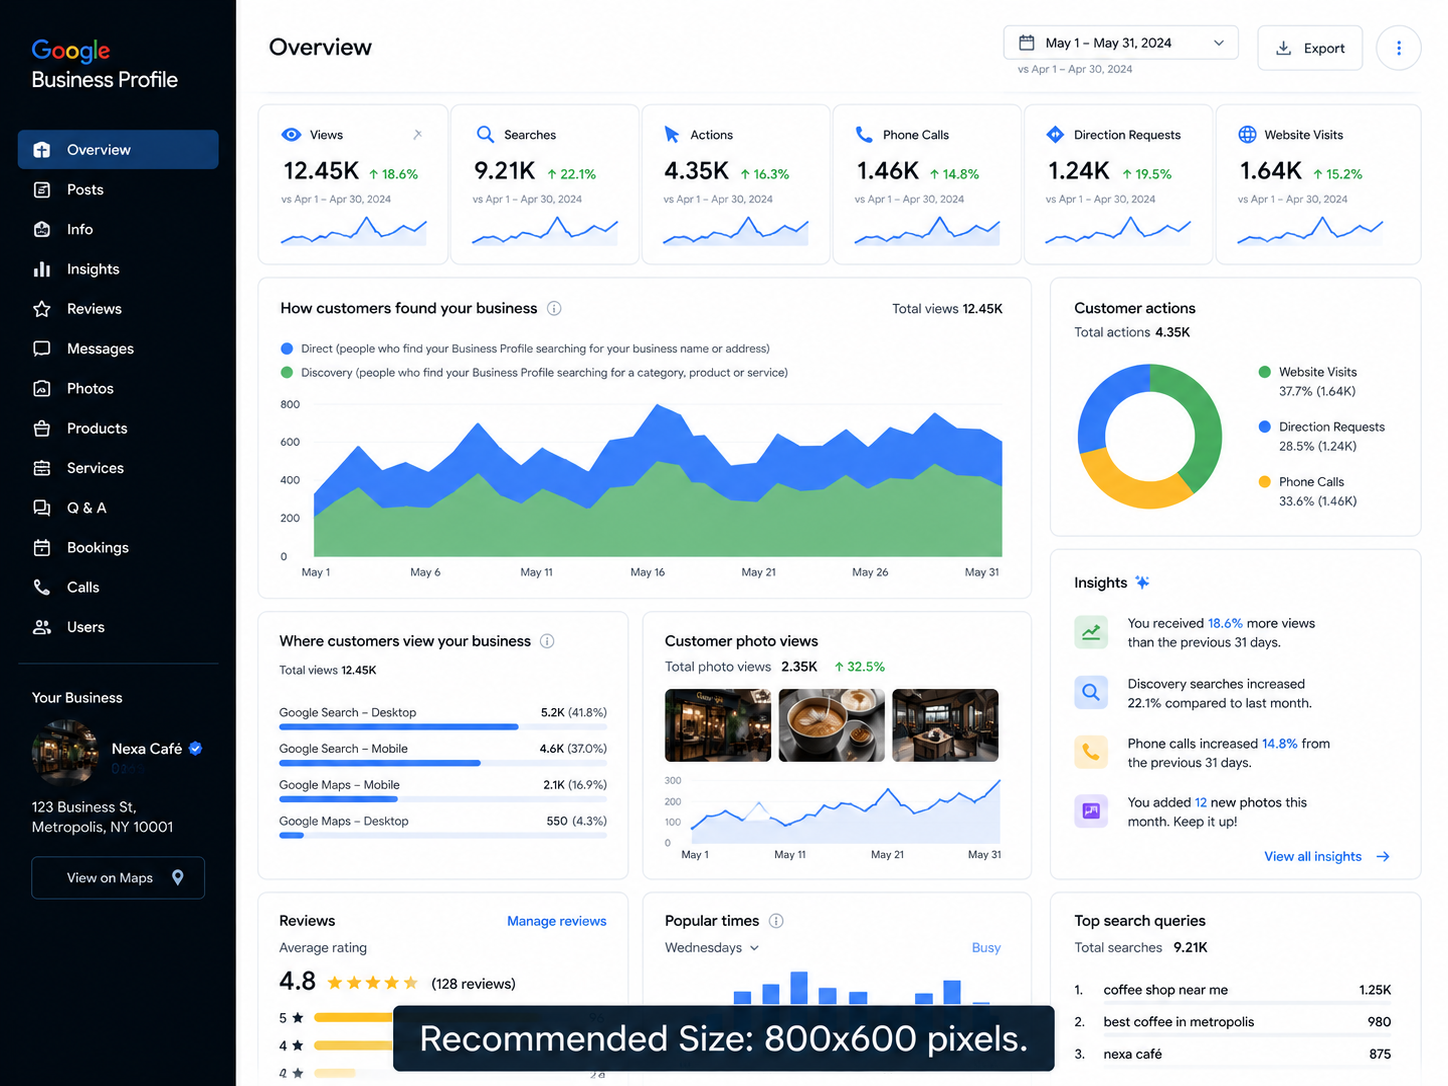The width and height of the screenshot is (1448, 1086).
Task: Click the eye icon on the Views card
Action: pyautogui.click(x=291, y=134)
